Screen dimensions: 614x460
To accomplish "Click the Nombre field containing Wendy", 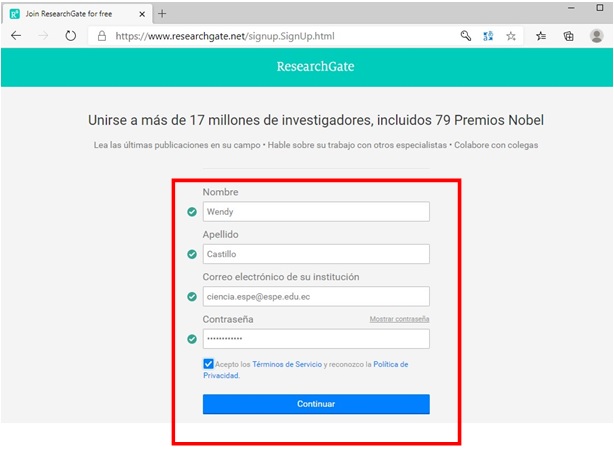I will [x=316, y=212].
